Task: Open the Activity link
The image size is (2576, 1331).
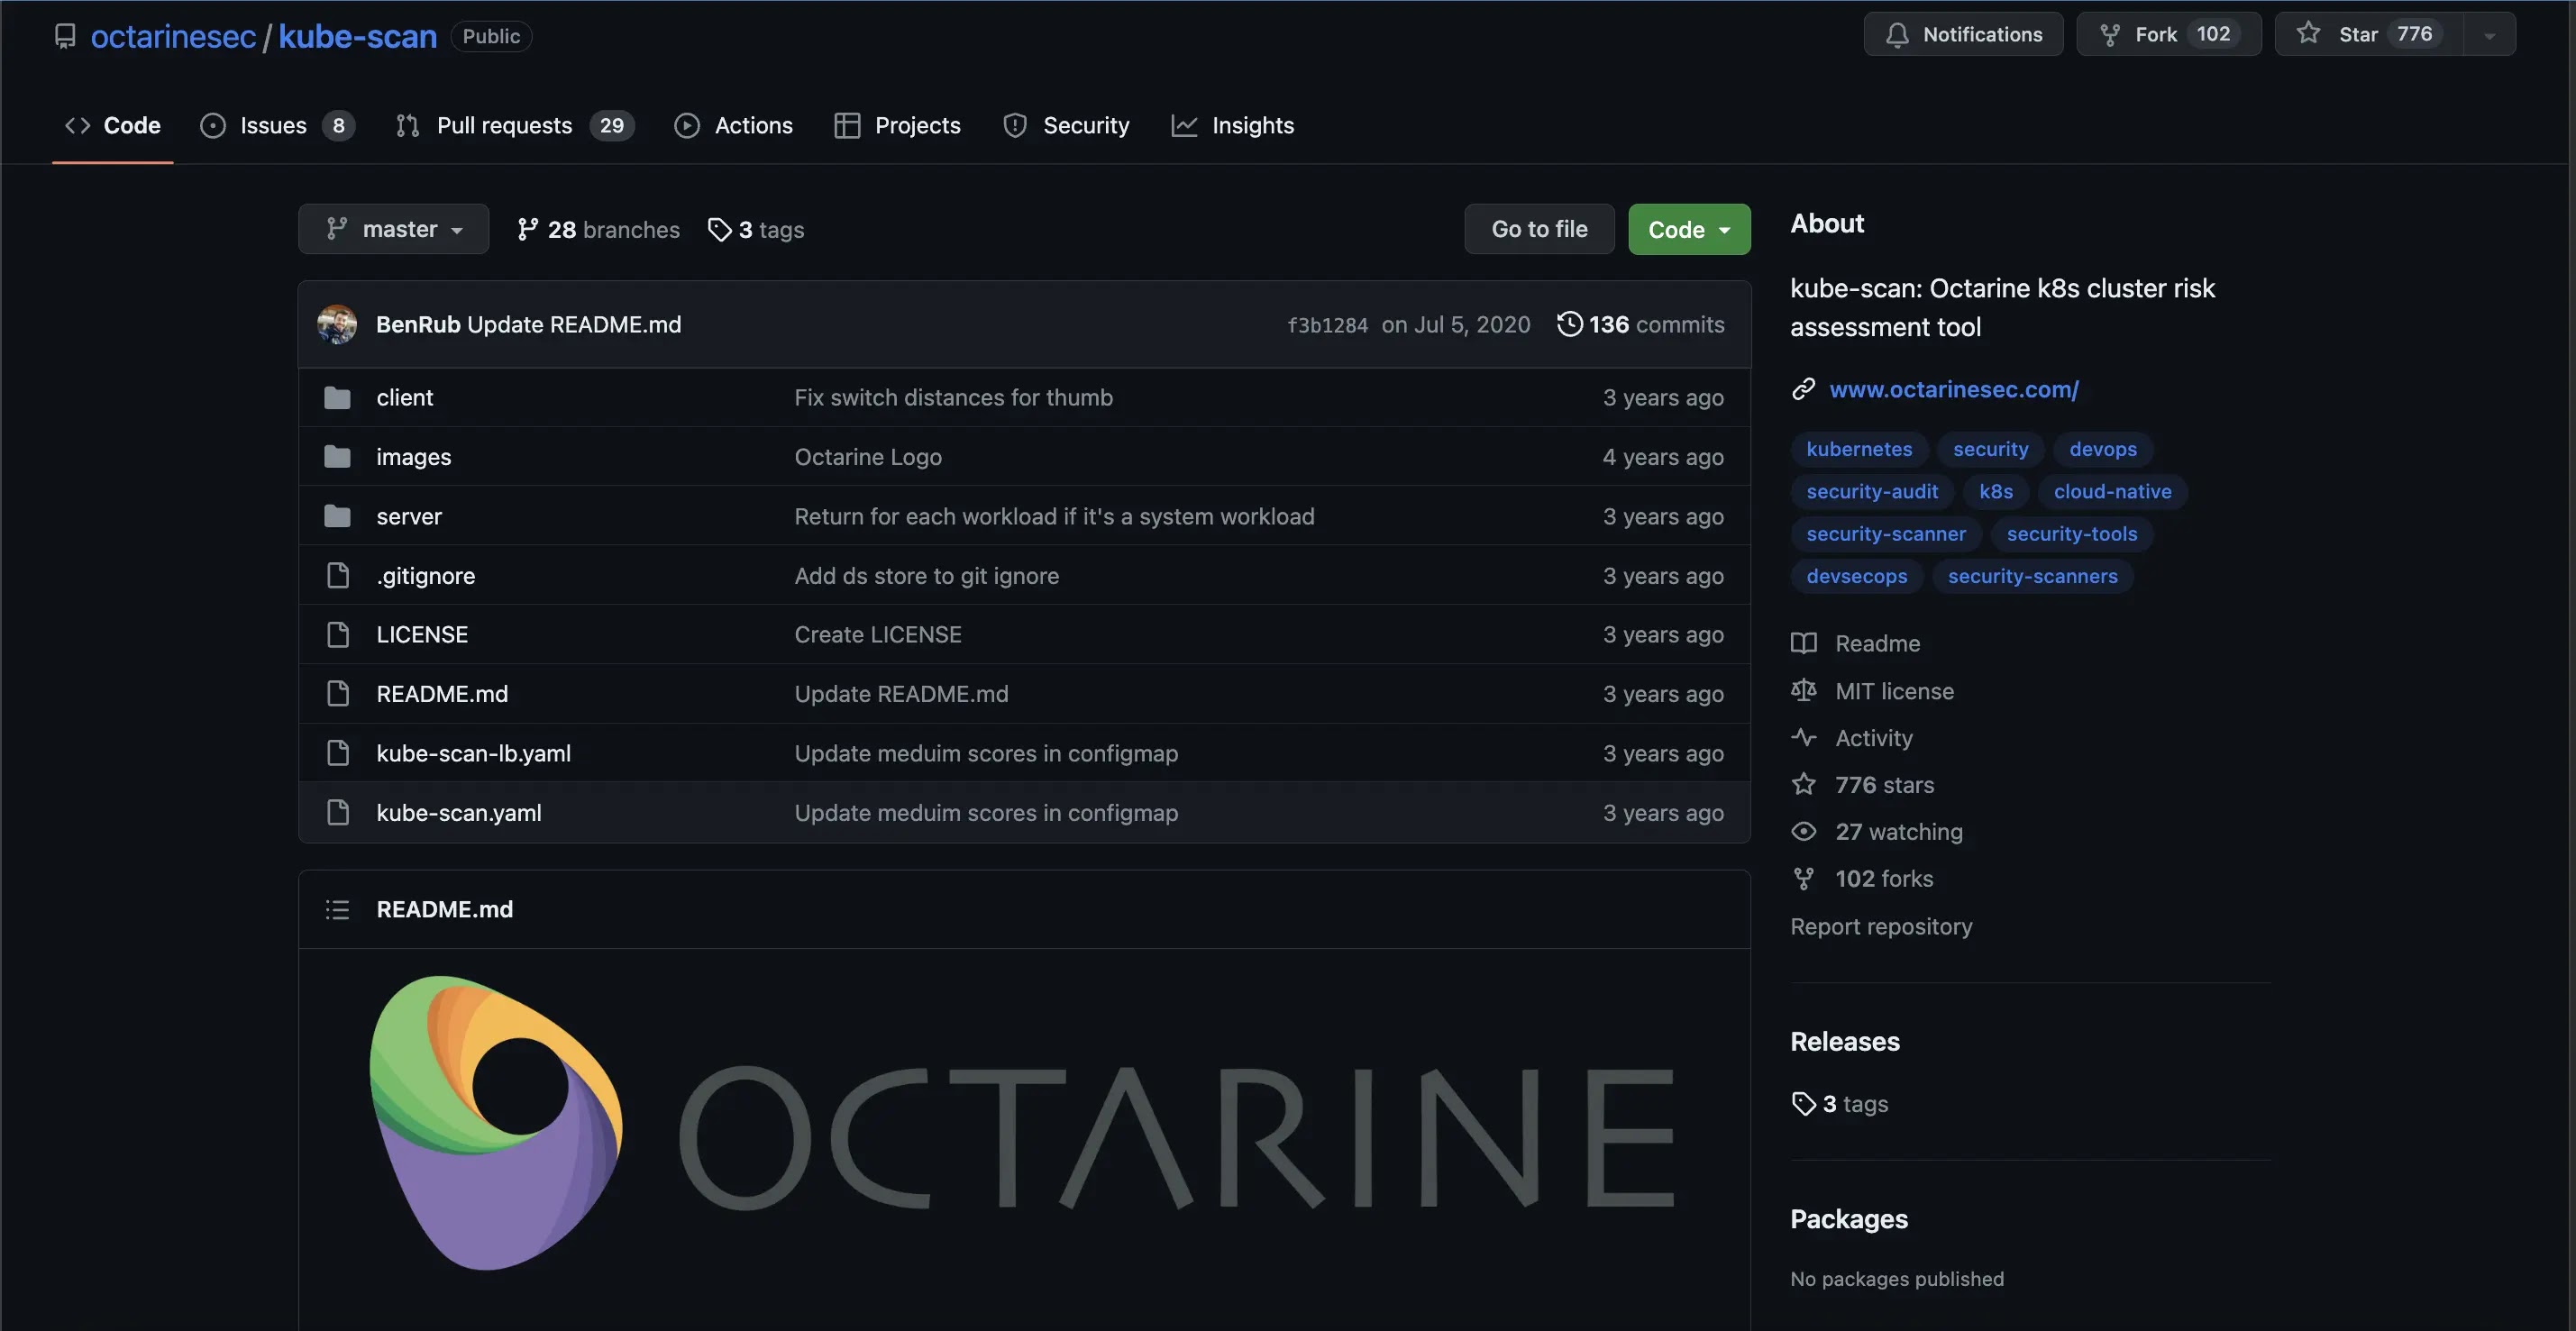Action: (x=1852, y=738)
